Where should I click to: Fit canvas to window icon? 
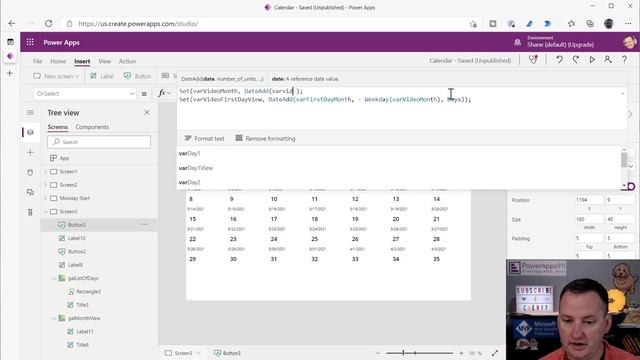pos(495,353)
